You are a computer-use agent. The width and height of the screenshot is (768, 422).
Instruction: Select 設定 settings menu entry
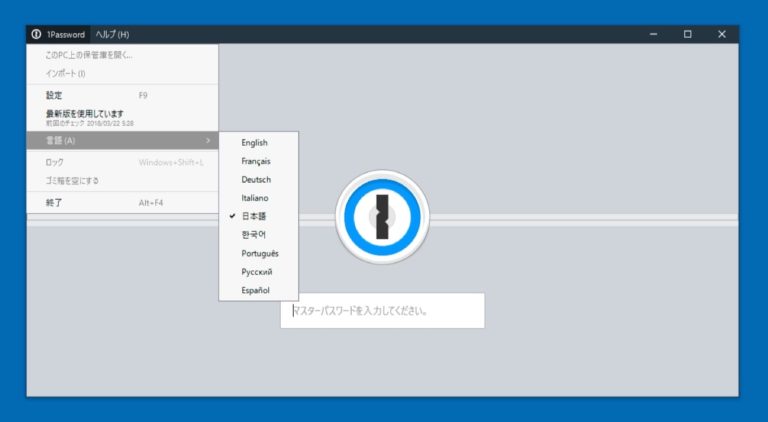tap(54, 96)
